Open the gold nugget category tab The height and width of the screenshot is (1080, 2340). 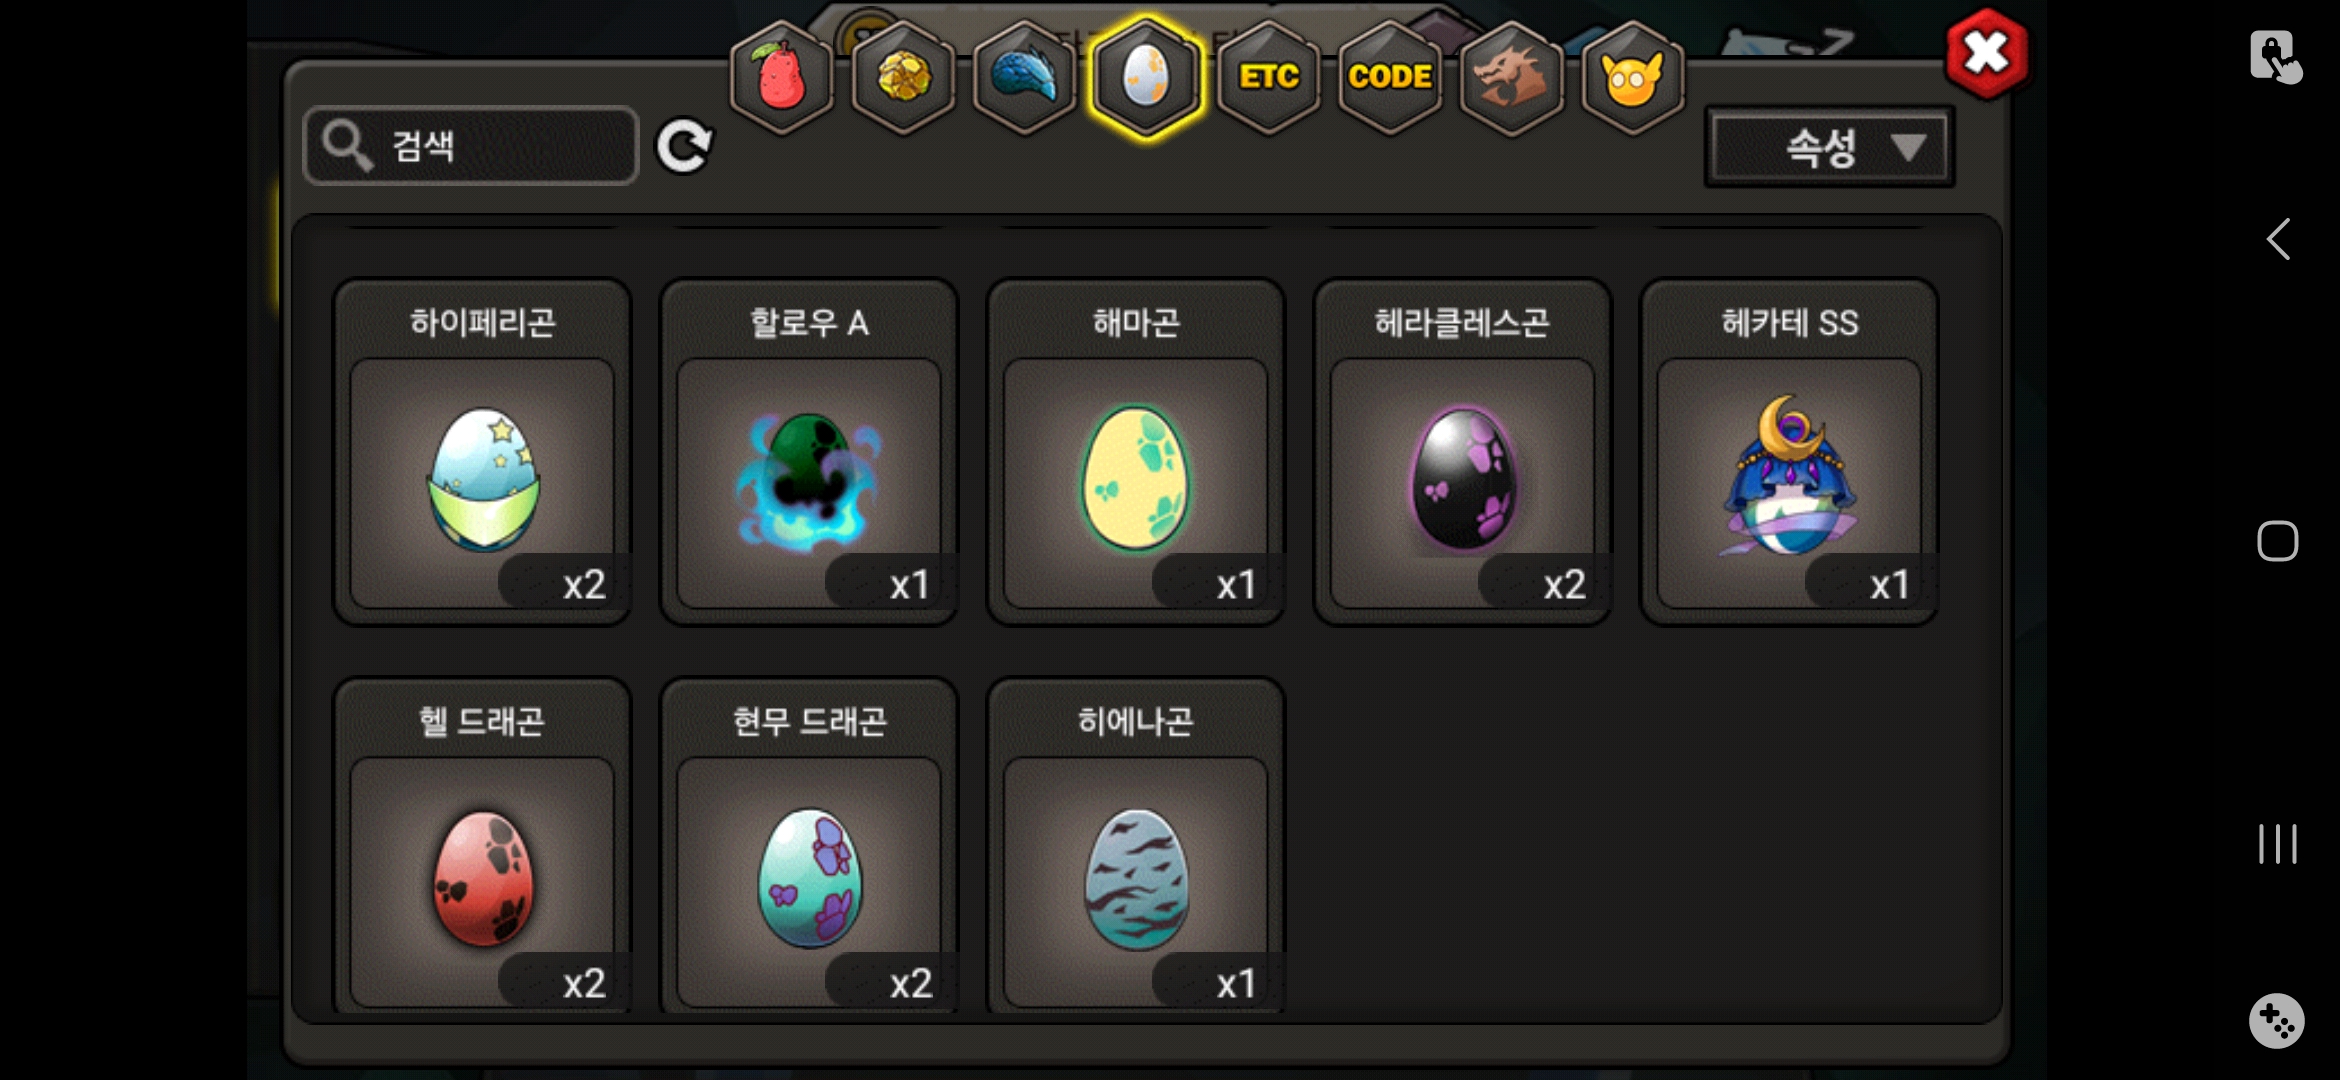[x=903, y=77]
